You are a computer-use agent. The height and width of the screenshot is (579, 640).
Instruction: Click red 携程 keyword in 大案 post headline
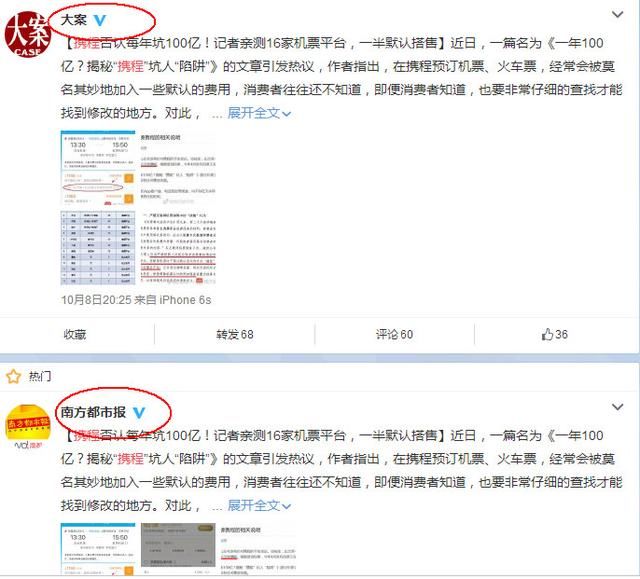click(x=87, y=43)
